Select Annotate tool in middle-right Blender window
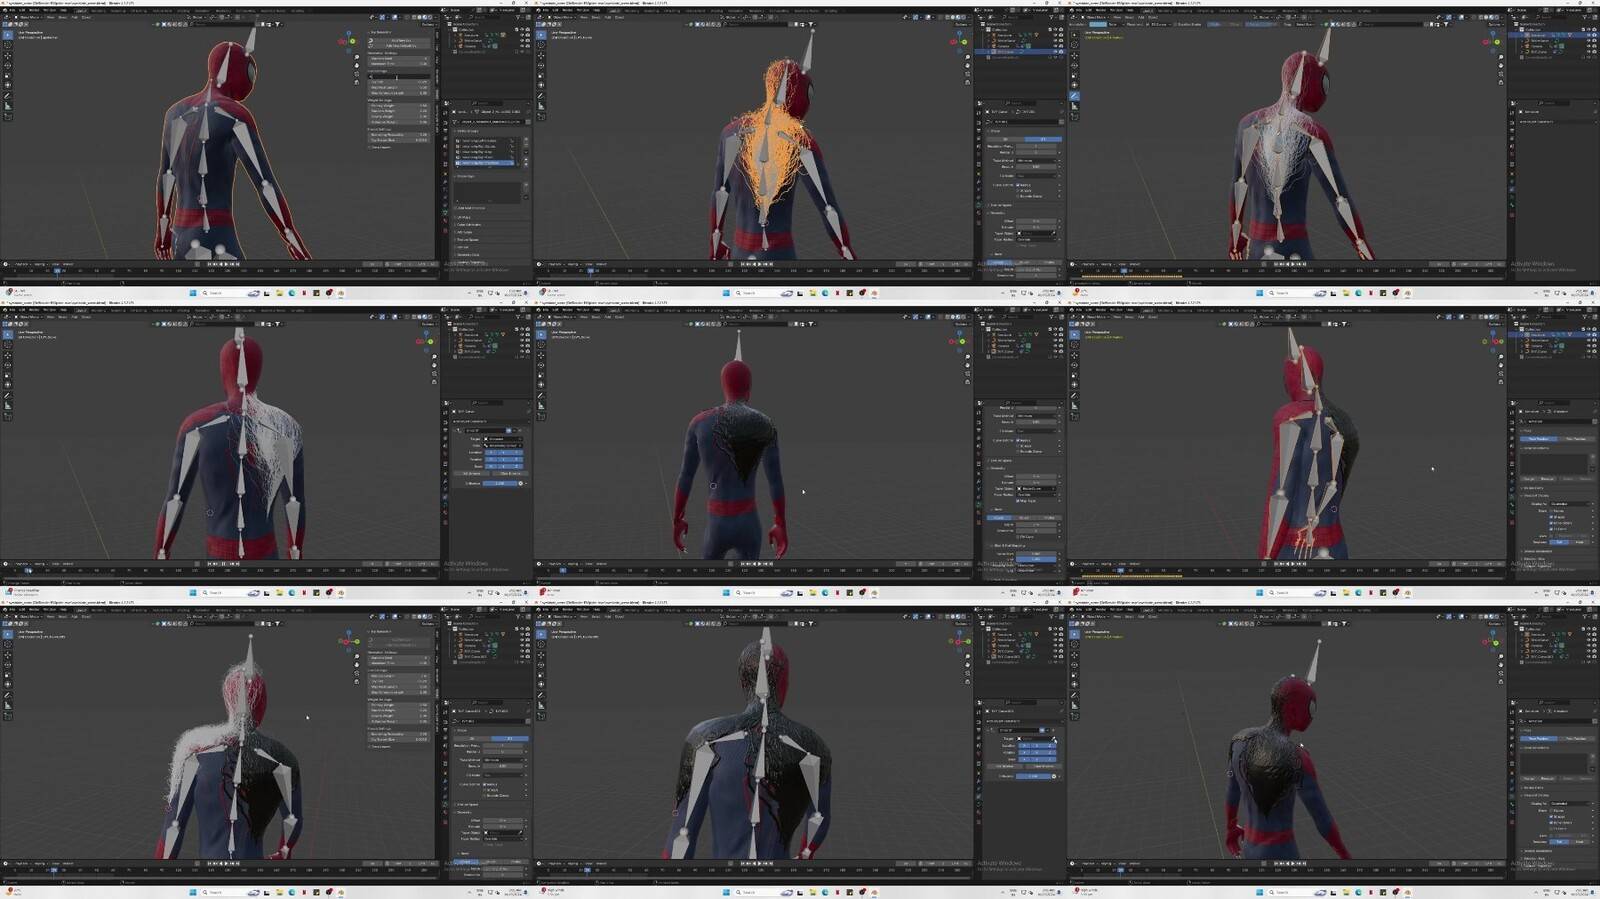The image size is (1600, 899). [x=1074, y=396]
